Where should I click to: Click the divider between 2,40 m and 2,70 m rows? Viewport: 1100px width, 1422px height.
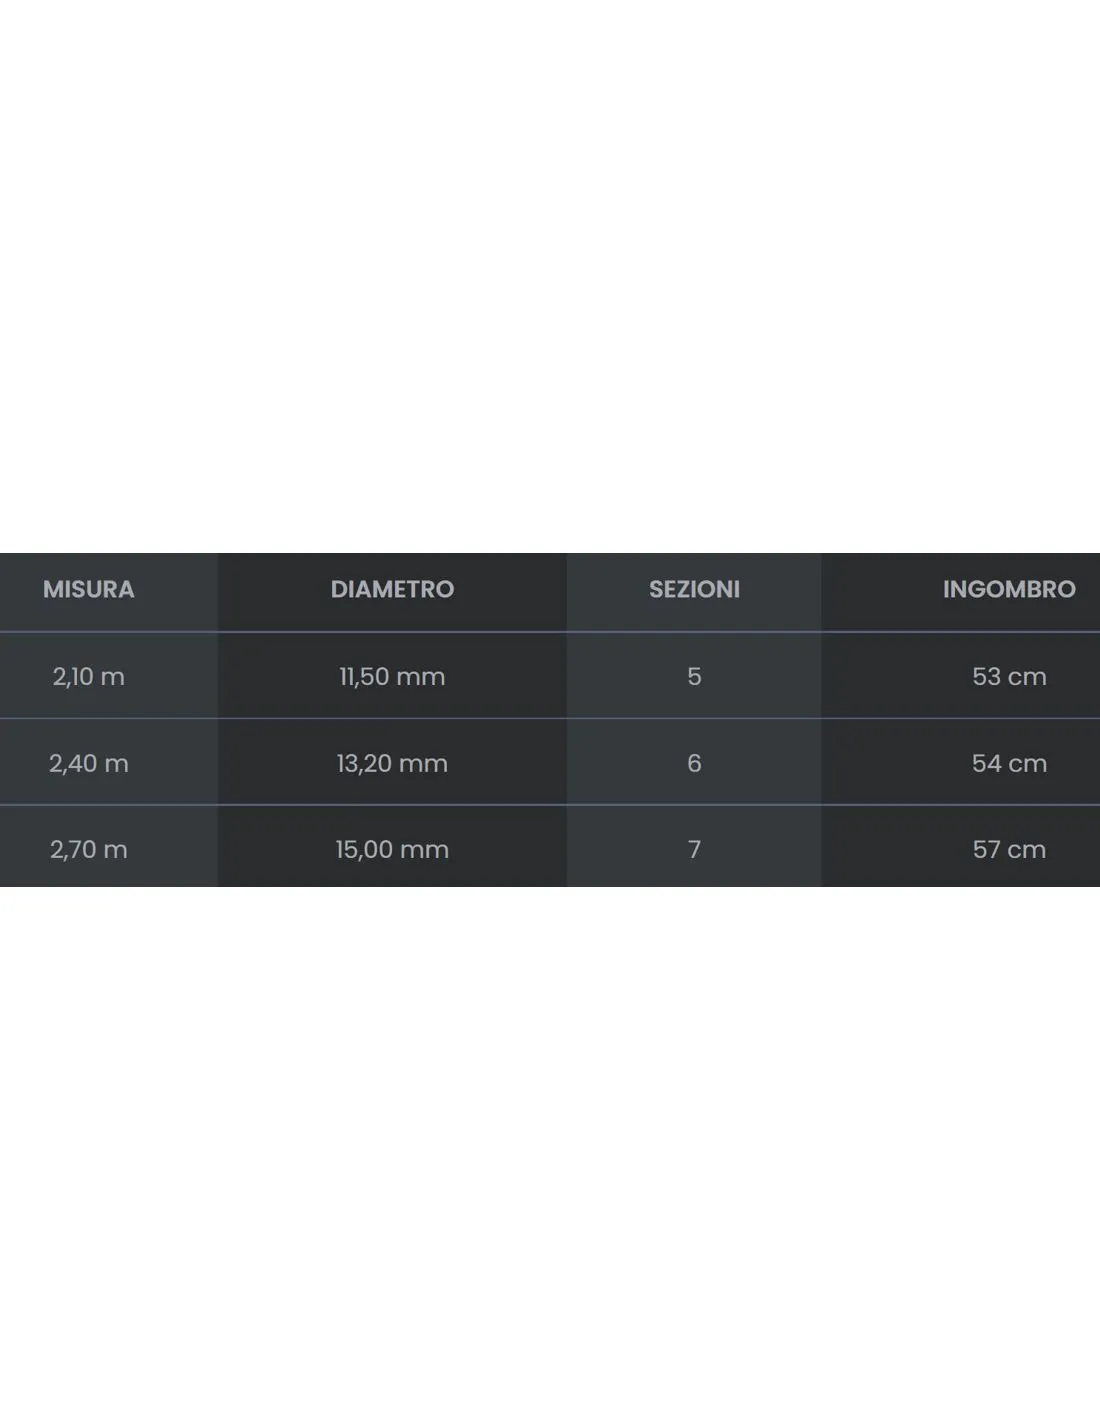pos(550,805)
